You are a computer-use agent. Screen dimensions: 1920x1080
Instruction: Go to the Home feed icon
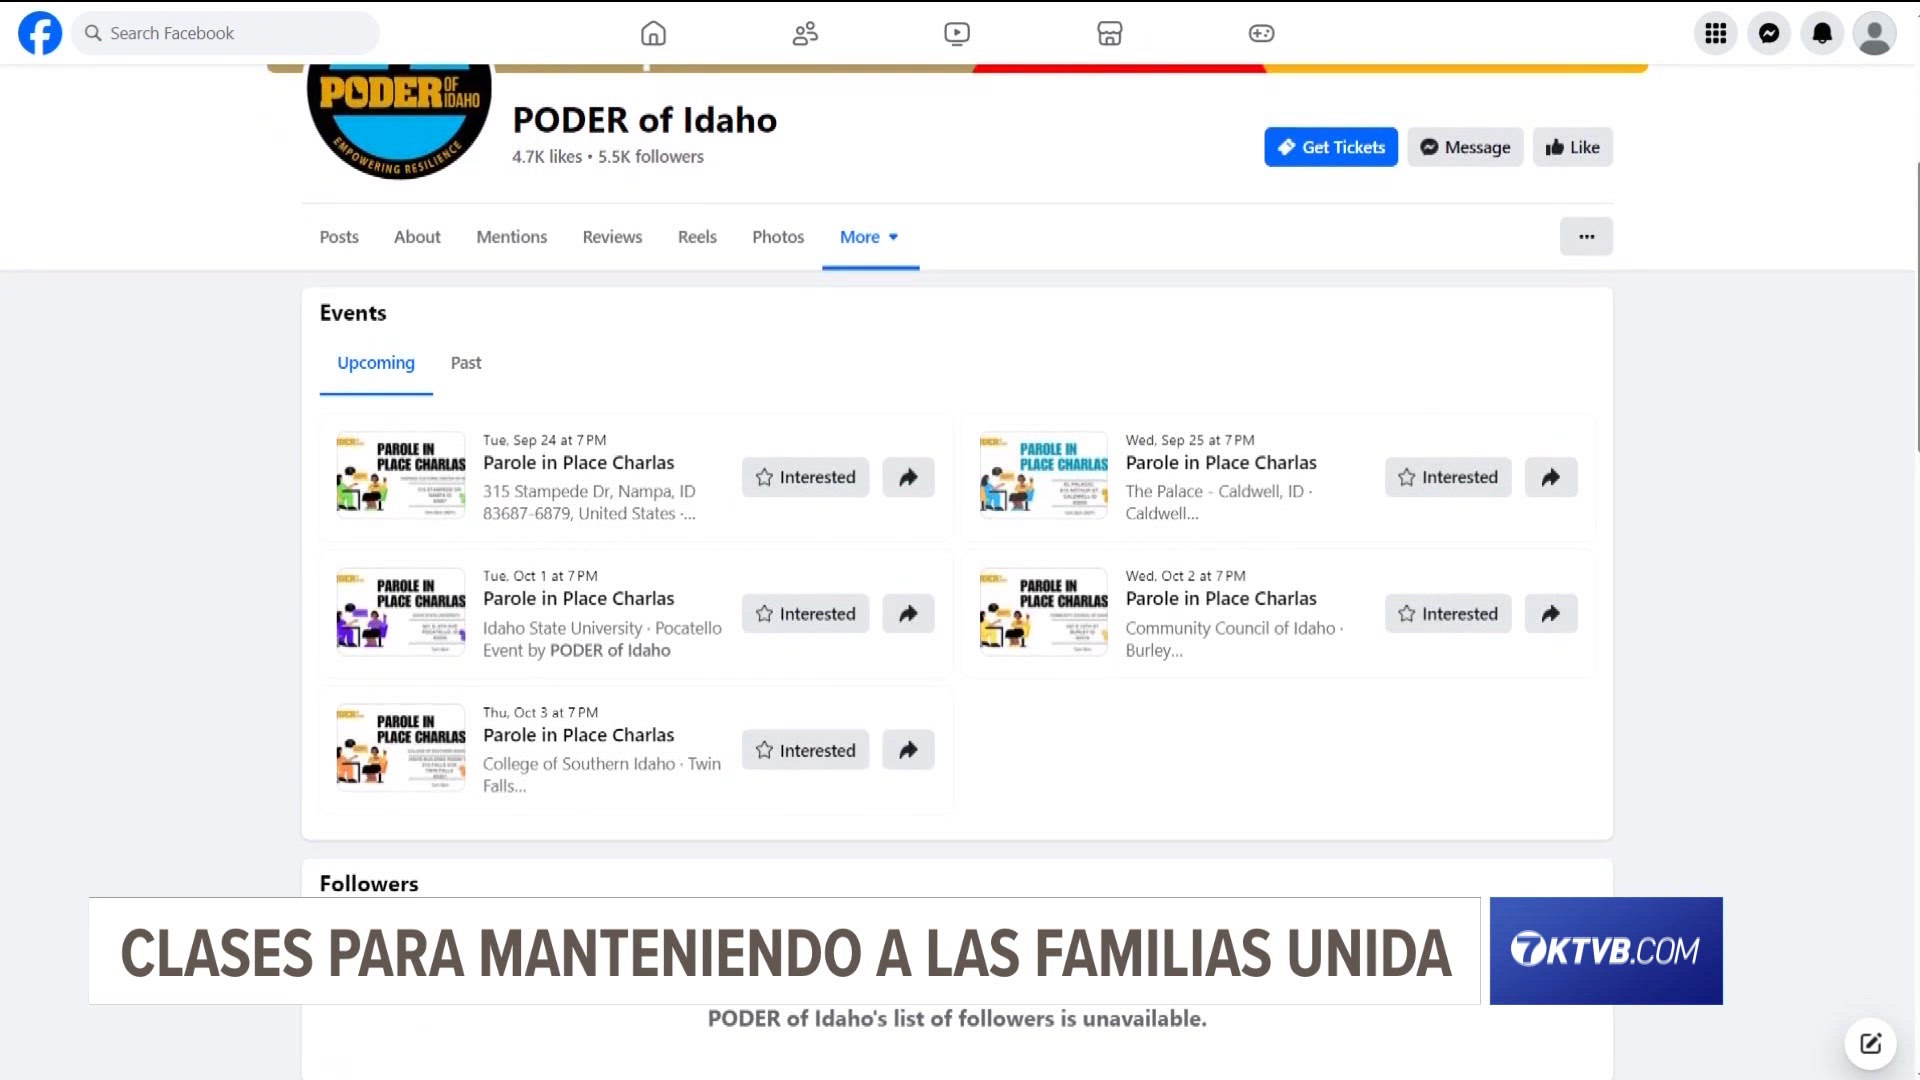pos(653,33)
